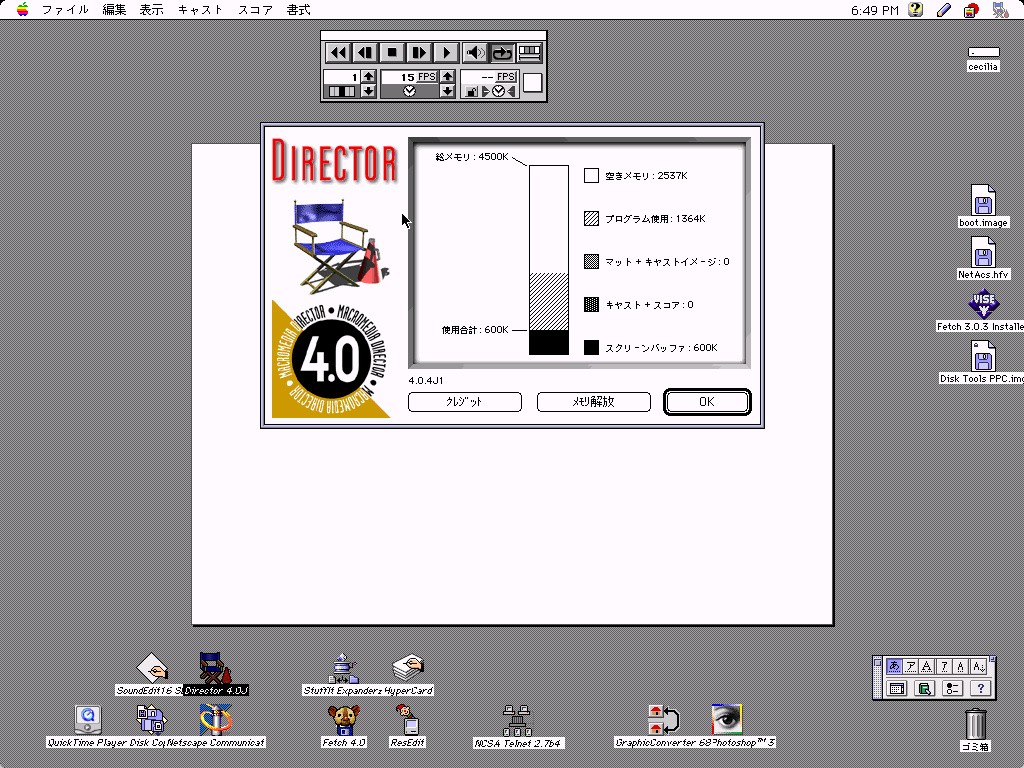Click the help question mark palette button
Image resolution: width=1024 pixels, height=768 pixels.
coord(981,688)
